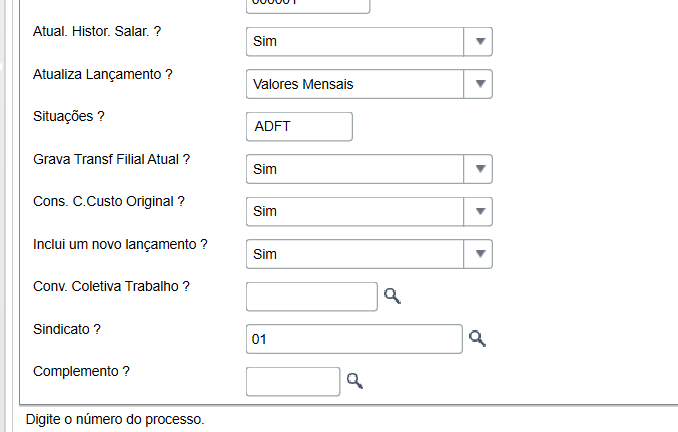Expand the Grava Transf Filial Atual dropdown
This screenshot has height=432, width=678.
pyautogui.click(x=479, y=169)
